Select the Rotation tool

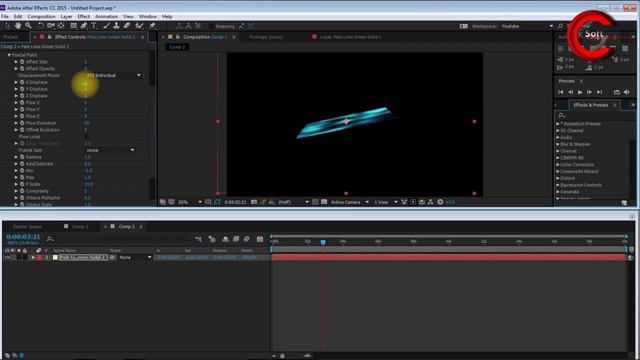point(40,26)
